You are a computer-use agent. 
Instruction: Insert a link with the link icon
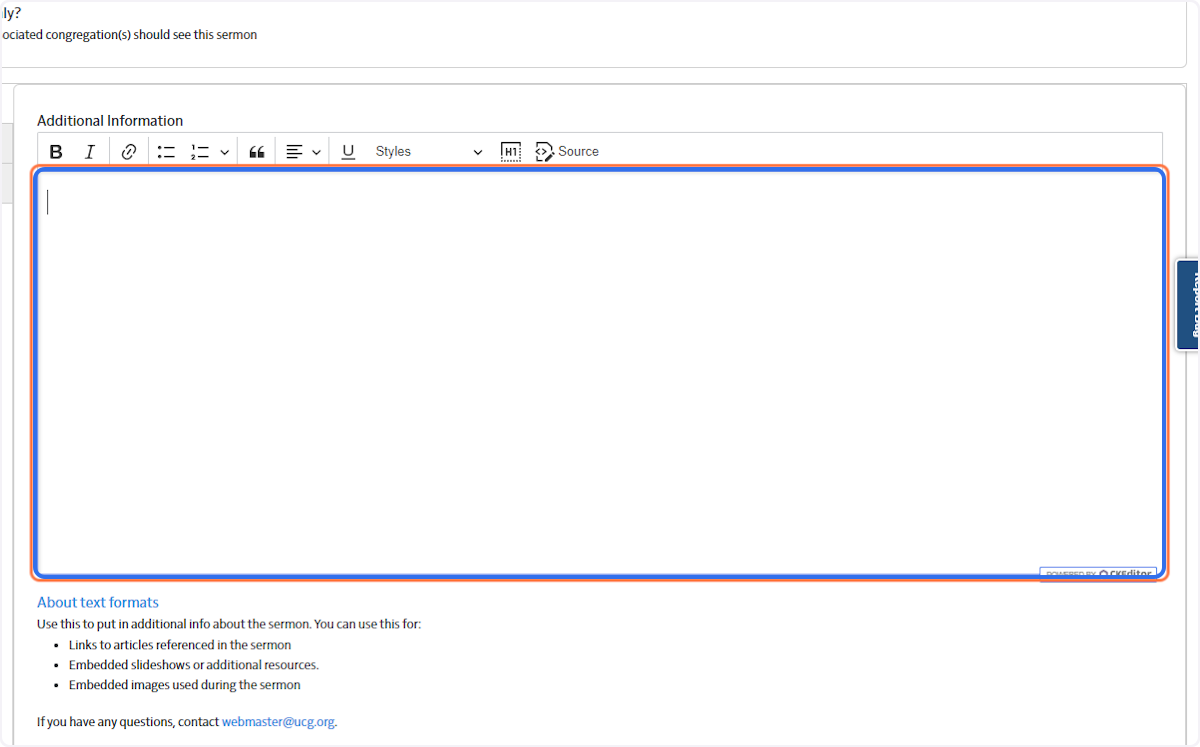coord(129,152)
